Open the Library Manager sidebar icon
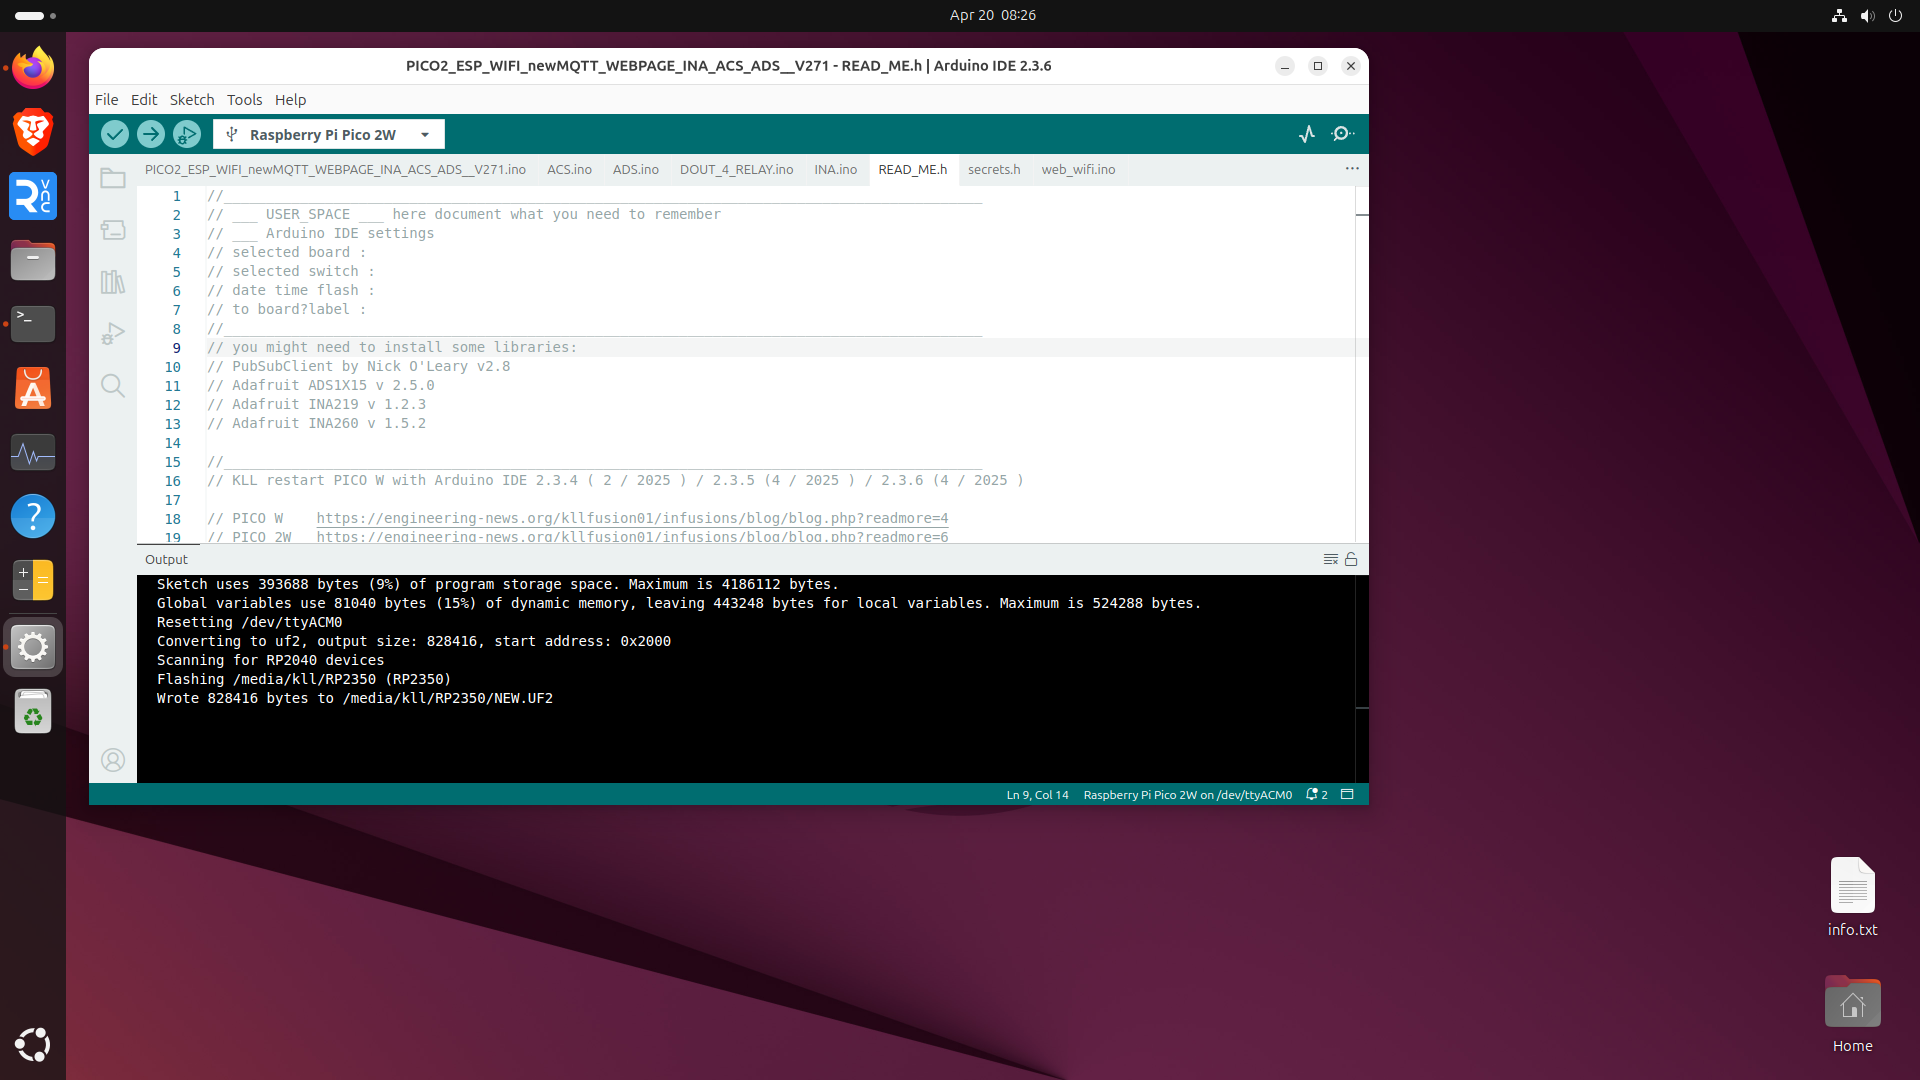1920x1080 pixels. pyautogui.click(x=113, y=282)
